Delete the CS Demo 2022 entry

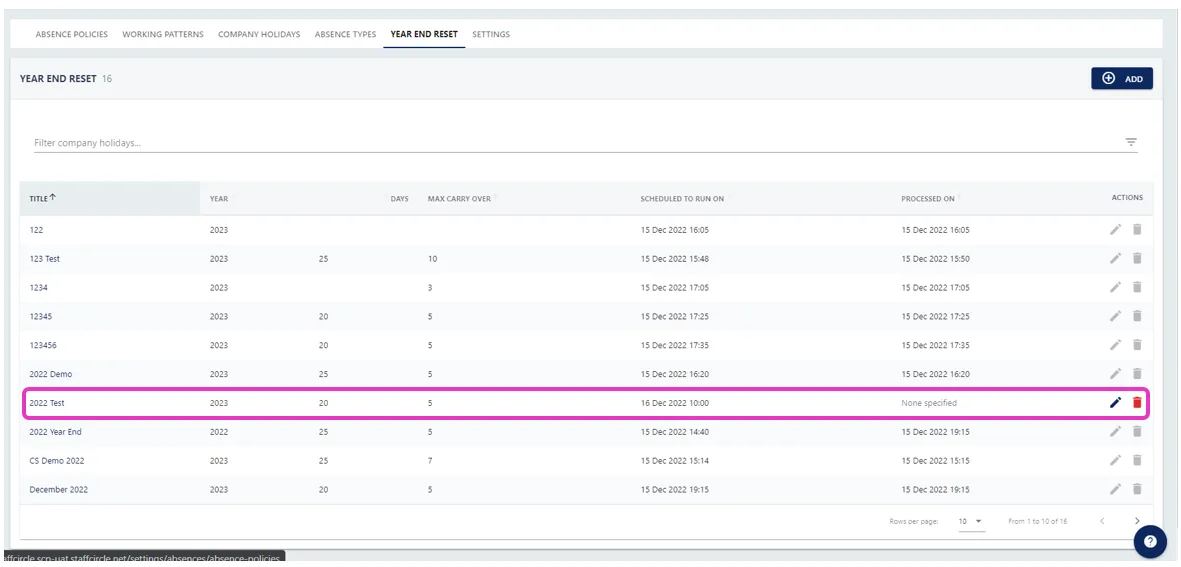(x=1137, y=460)
